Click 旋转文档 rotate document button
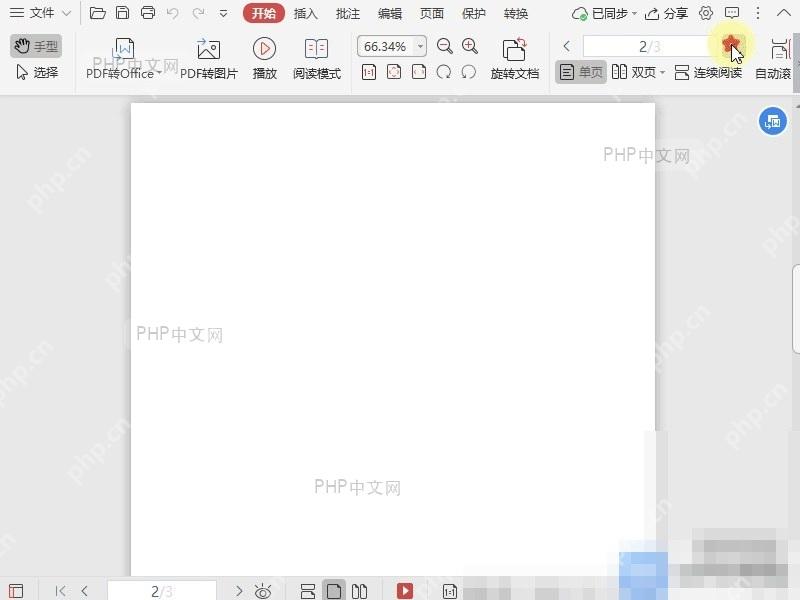Image resolution: width=800 pixels, height=600 pixels. click(x=514, y=59)
